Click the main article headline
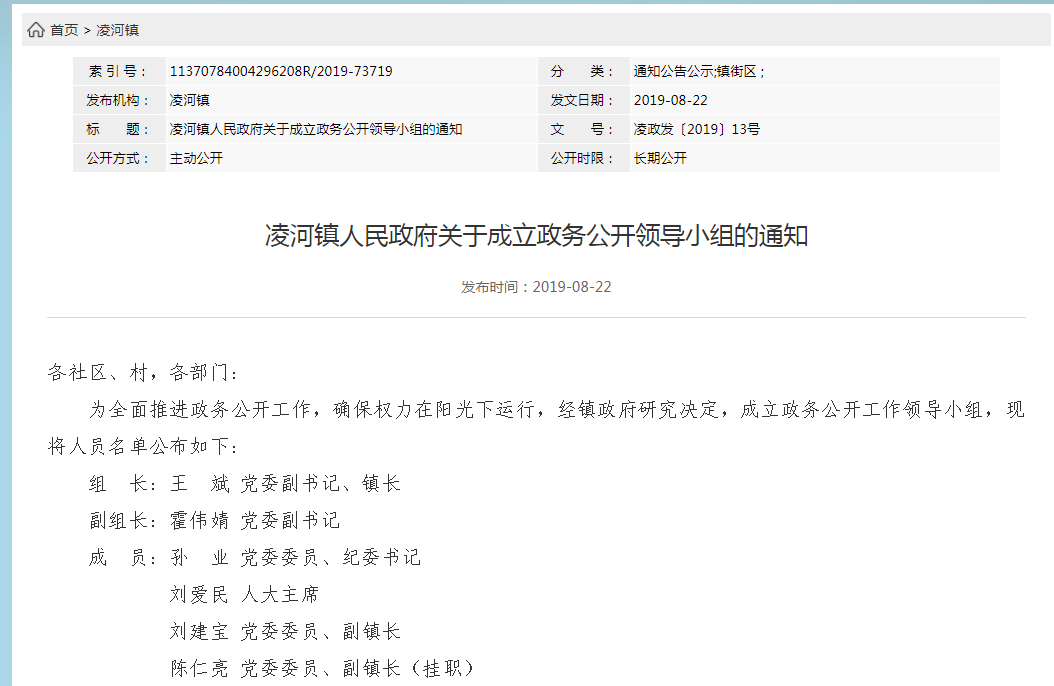The width and height of the screenshot is (1054, 686). pos(536,236)
